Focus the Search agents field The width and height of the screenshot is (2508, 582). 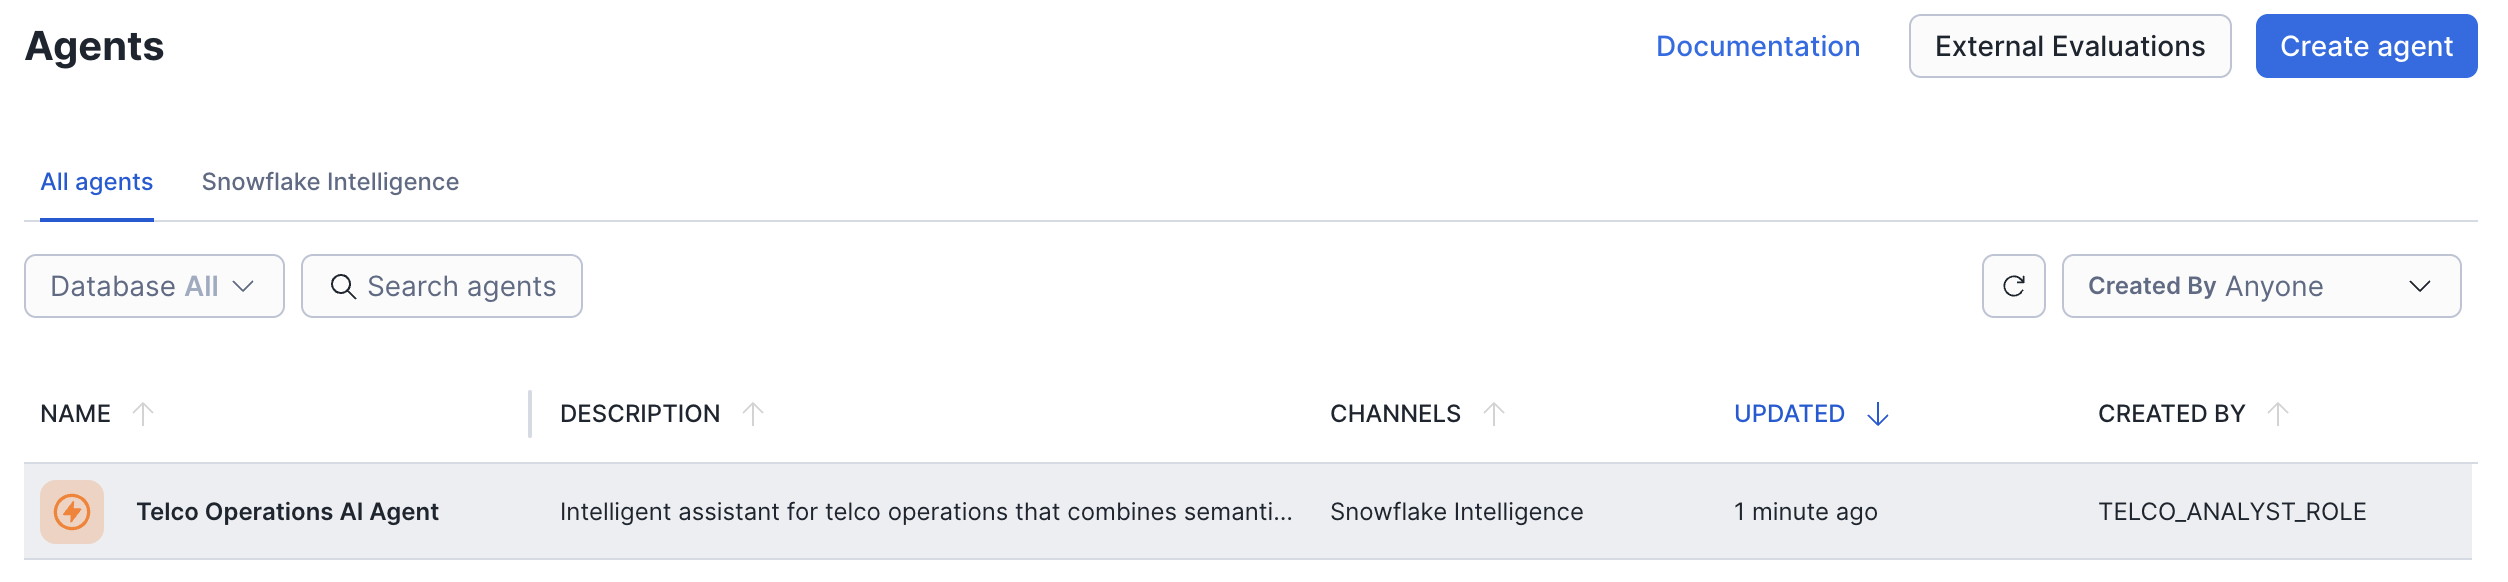(x=461, y=286)
